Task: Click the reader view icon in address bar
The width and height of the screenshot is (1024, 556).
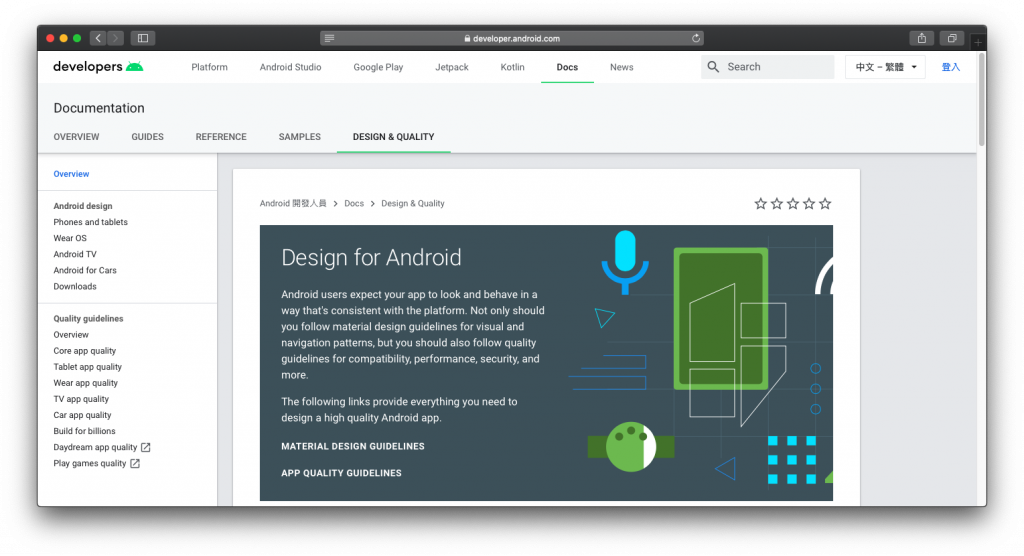Action: click(329, 39)
